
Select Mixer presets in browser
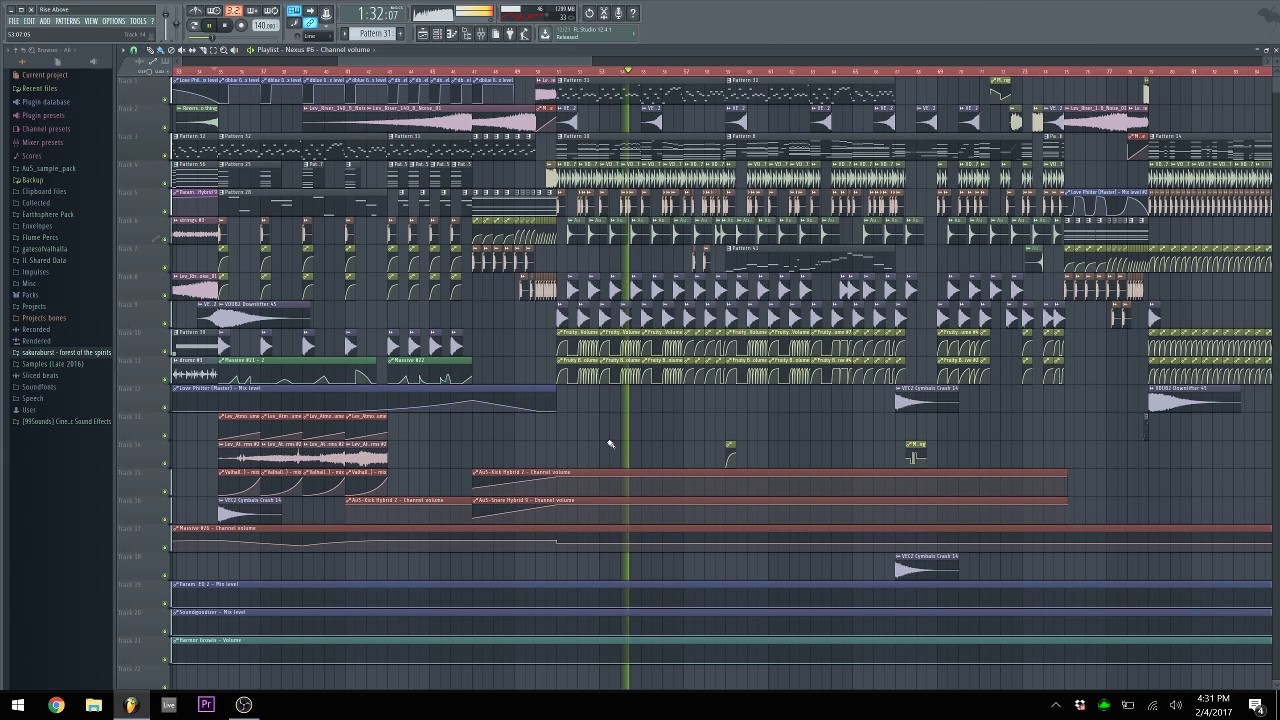point(43,142)
